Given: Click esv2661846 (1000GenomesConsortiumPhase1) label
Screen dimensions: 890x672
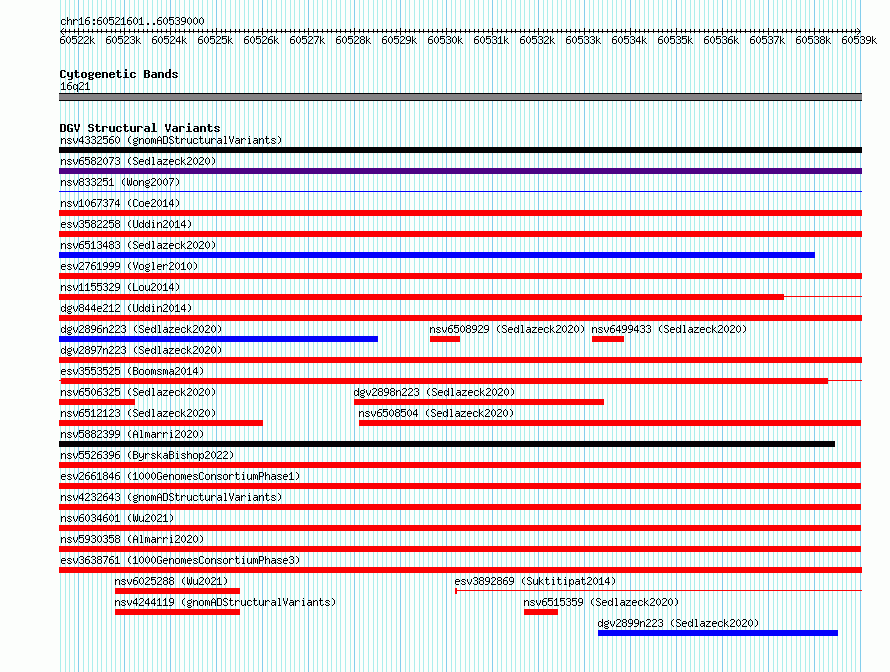Looking at the screenshot, I should 180,476.
